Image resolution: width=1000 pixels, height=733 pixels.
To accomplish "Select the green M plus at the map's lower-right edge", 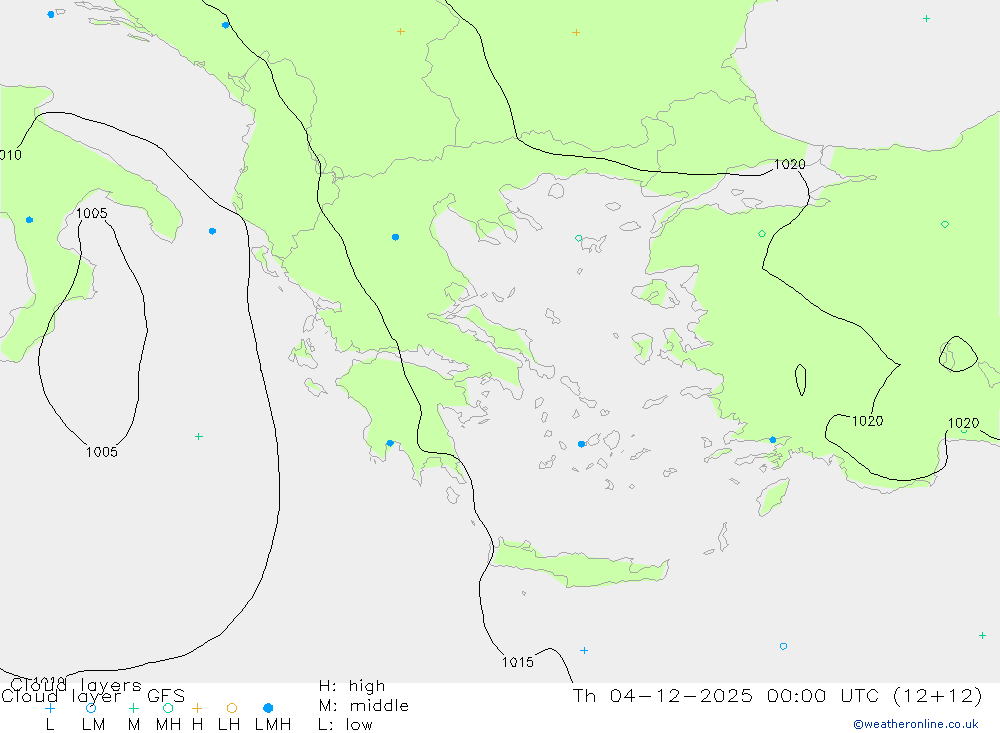I will [x=982, y=635].
